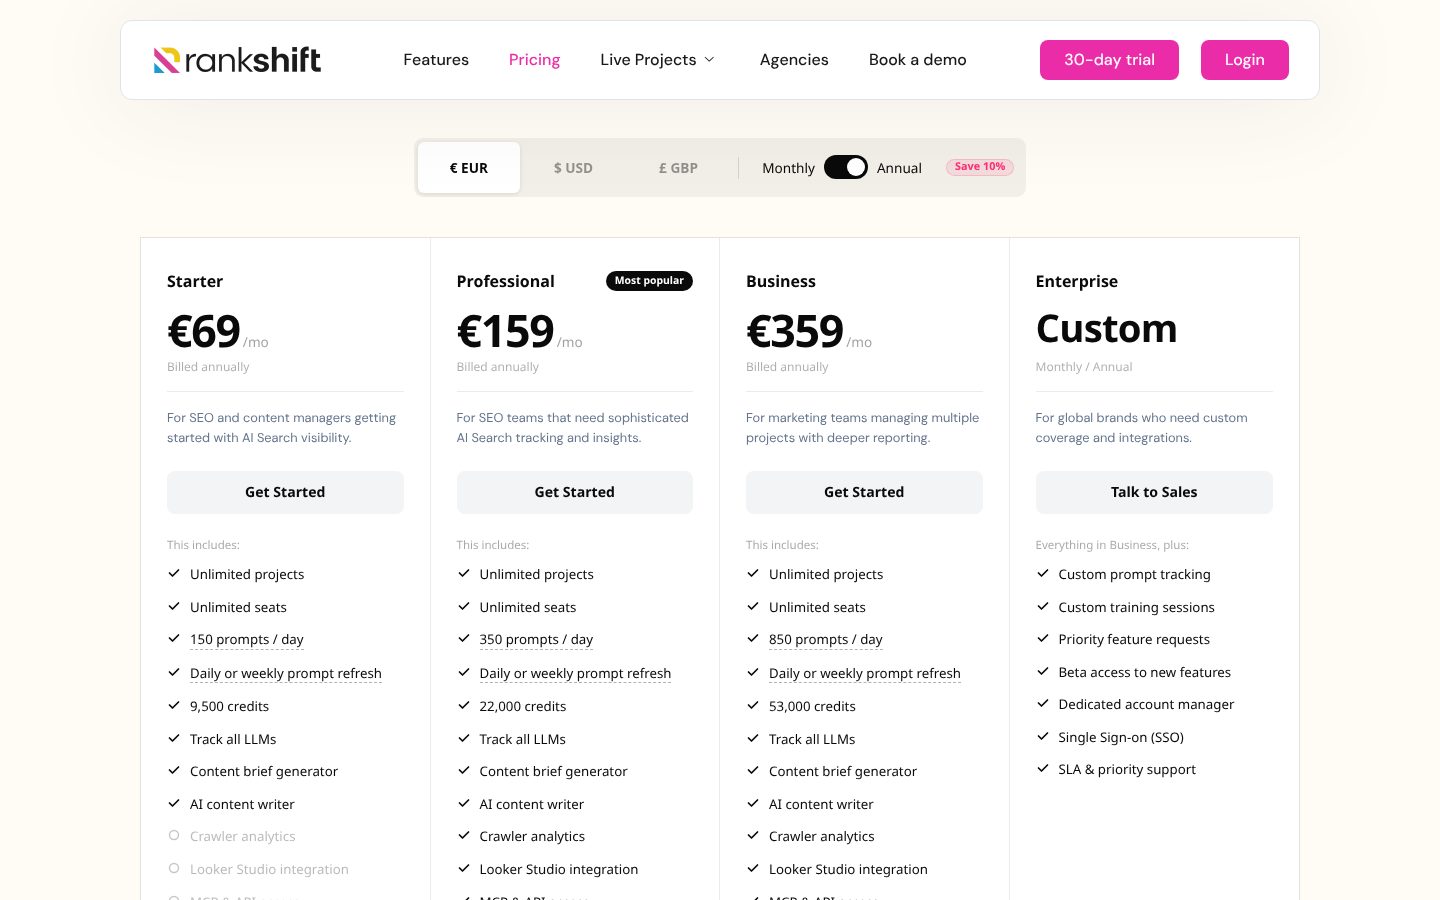Click checkmark beside 22,000 credits
Image resolution: width=1440 pixels, height=900 pixels.
tap(464, 705)
